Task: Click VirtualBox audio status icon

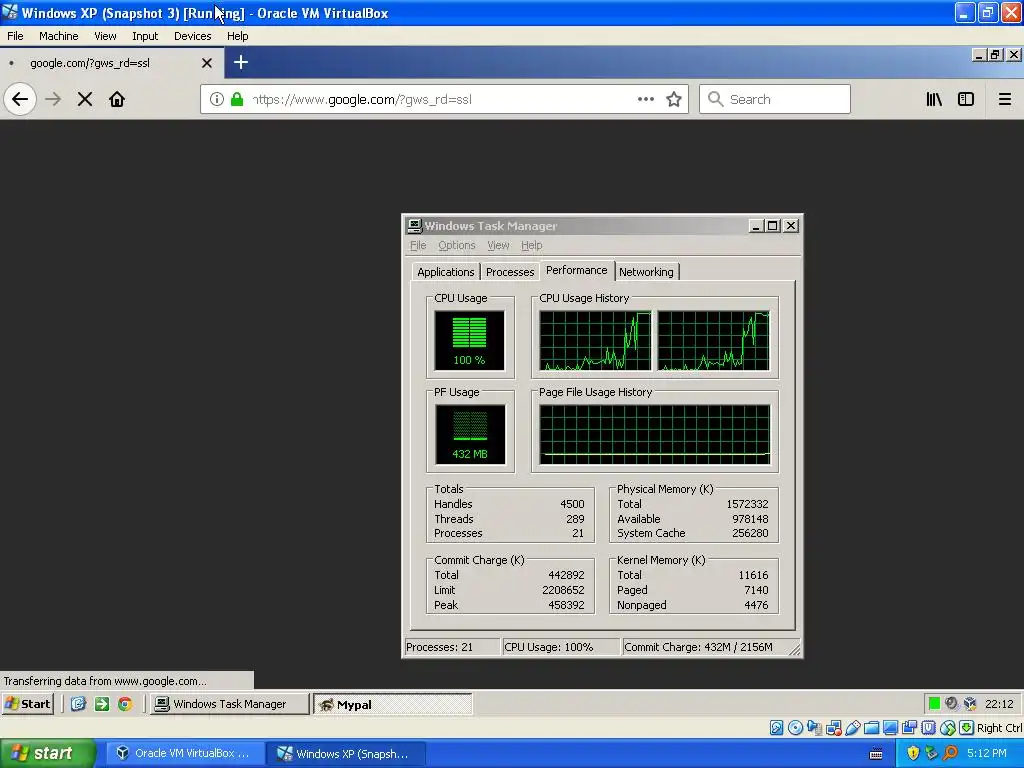Action: (x=814, y=728)
